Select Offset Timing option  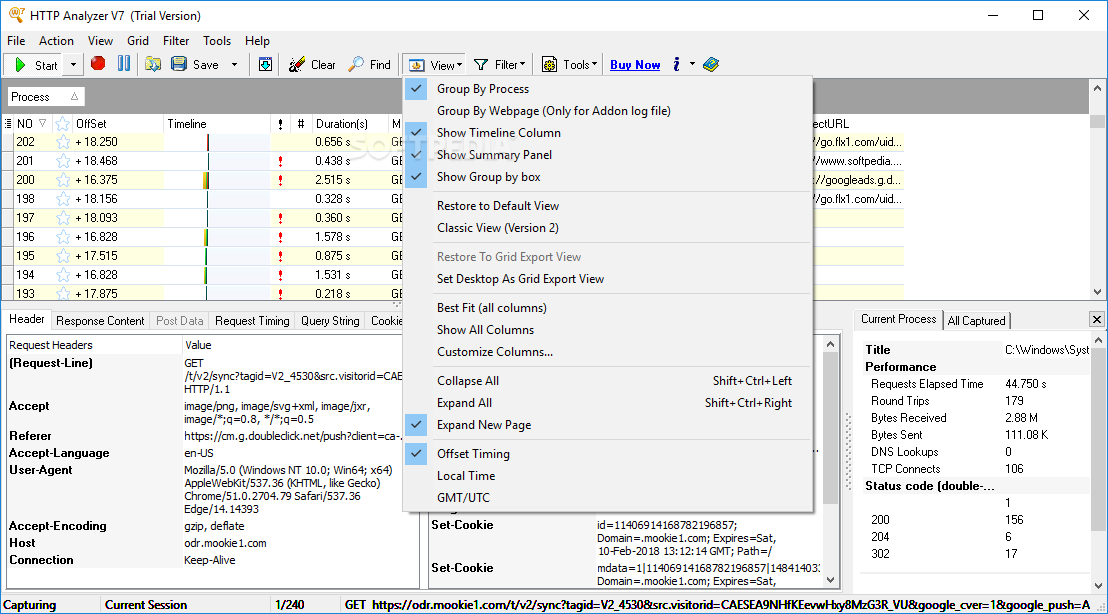473,454
